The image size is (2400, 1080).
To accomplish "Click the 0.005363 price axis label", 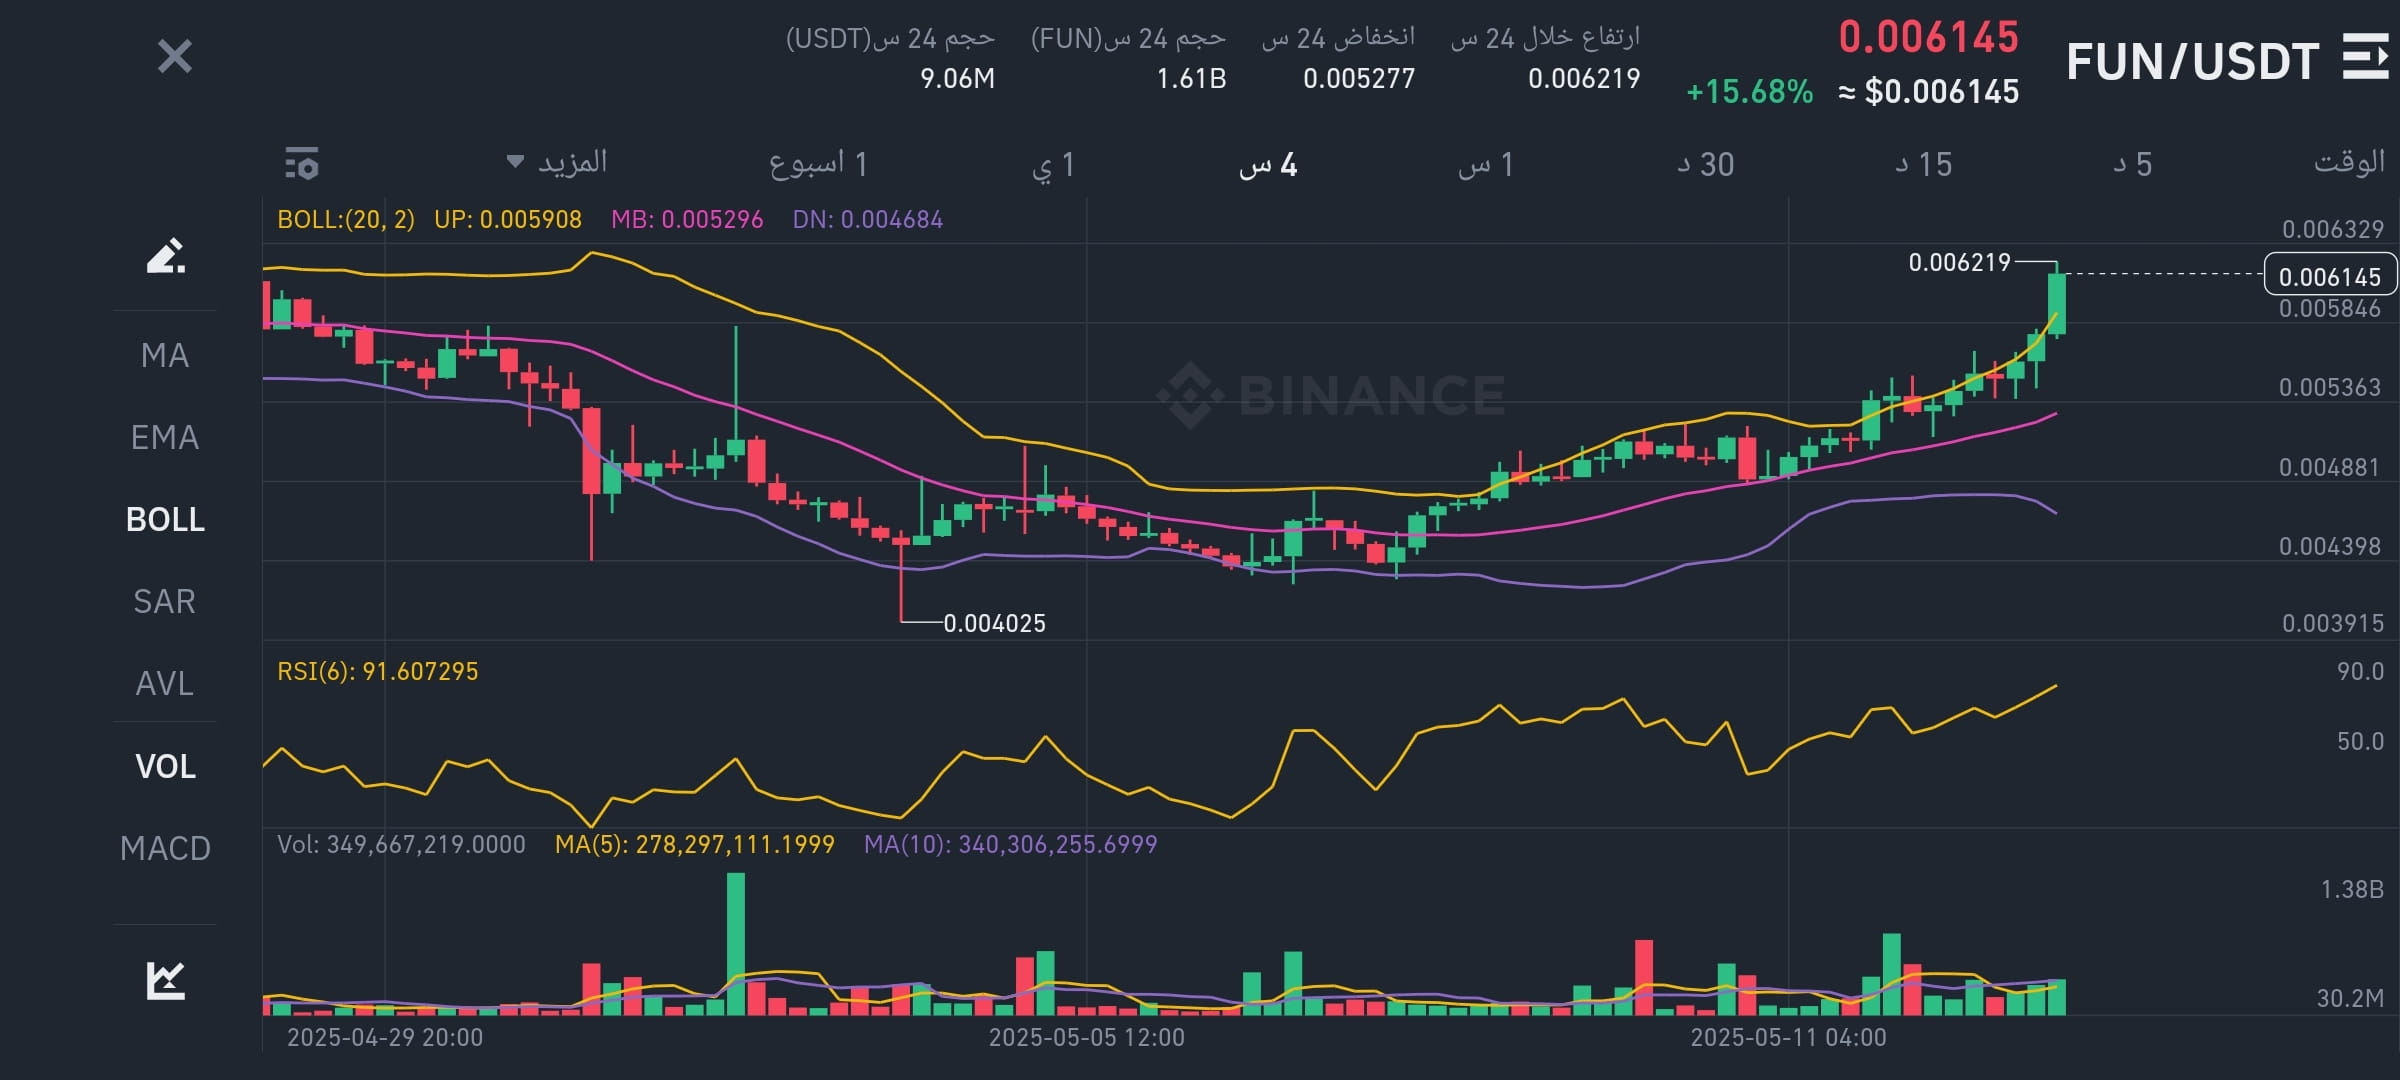I will [x=2330, y=387].
